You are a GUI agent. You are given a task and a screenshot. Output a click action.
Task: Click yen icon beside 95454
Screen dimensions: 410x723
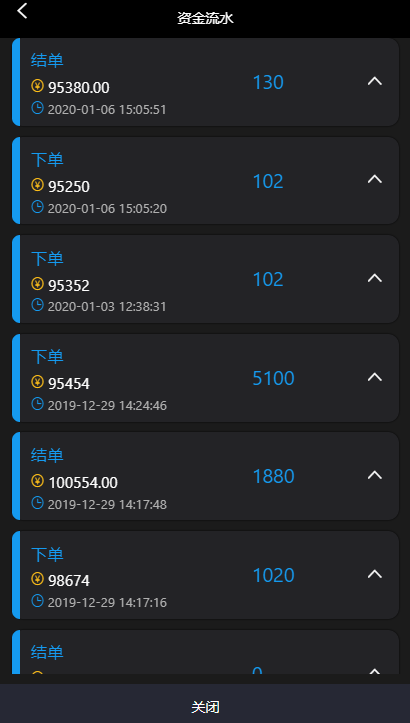click(x=37, y=382)
